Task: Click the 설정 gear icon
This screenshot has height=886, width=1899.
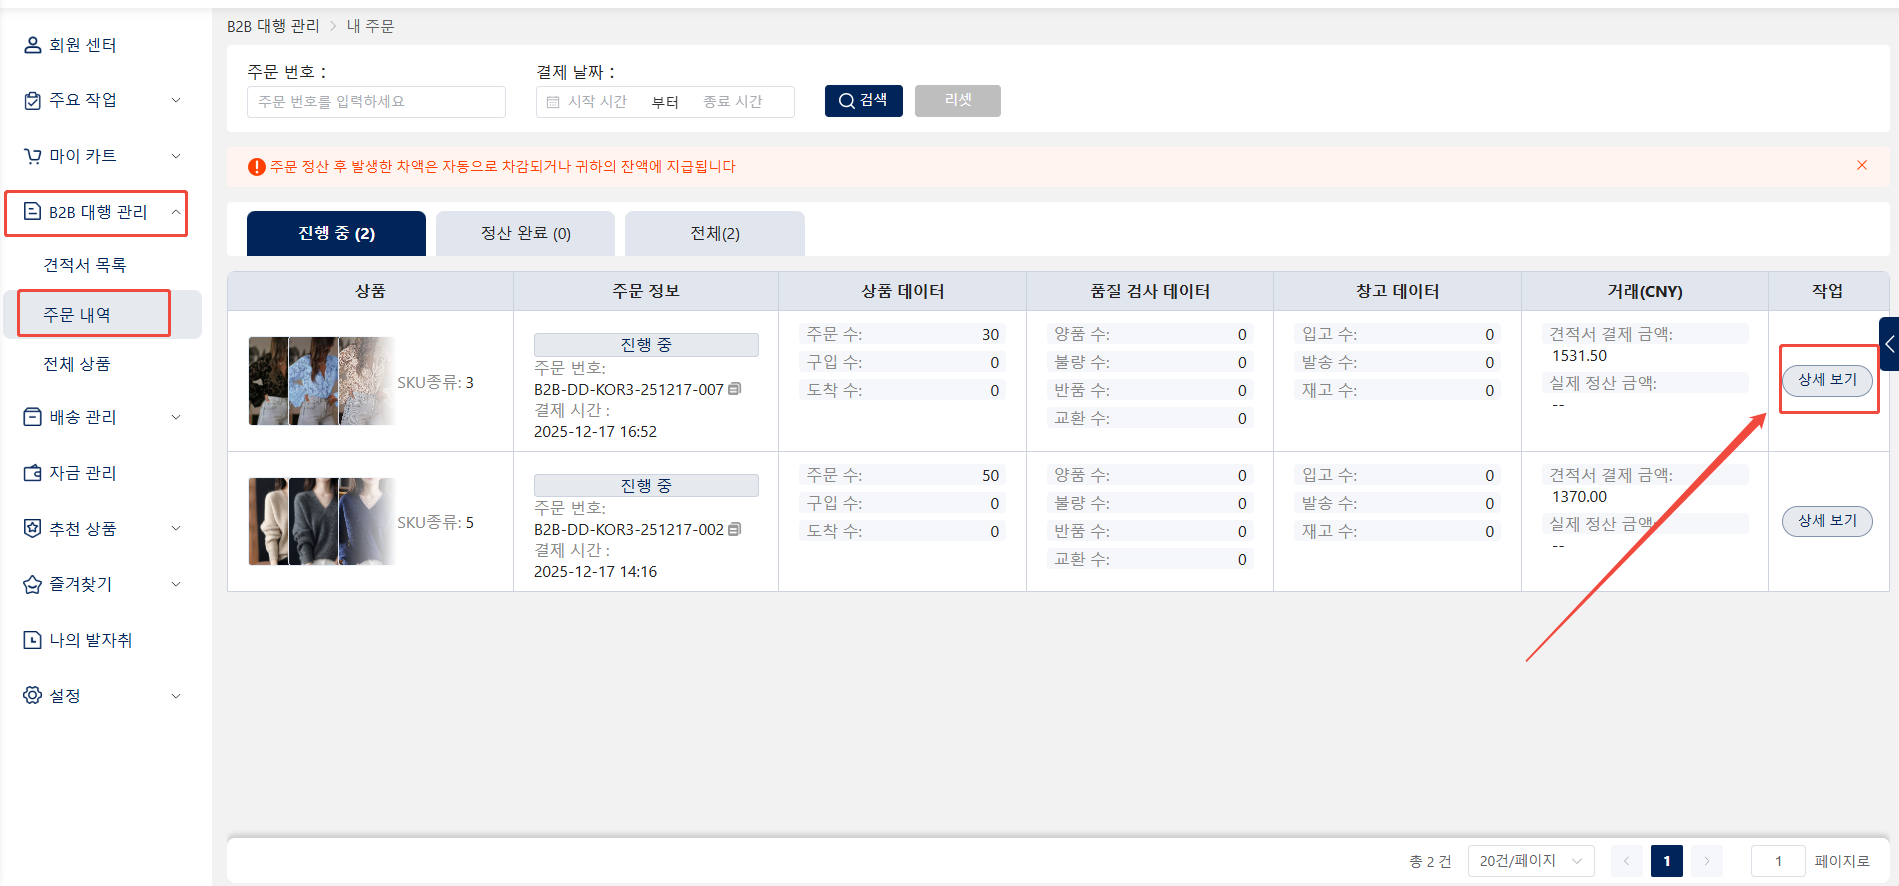Action: (33, 695)
